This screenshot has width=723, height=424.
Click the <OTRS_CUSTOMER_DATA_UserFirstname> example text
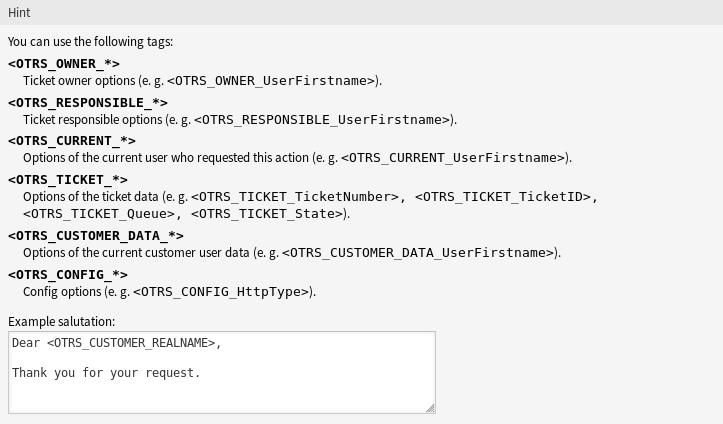[418, 253]
